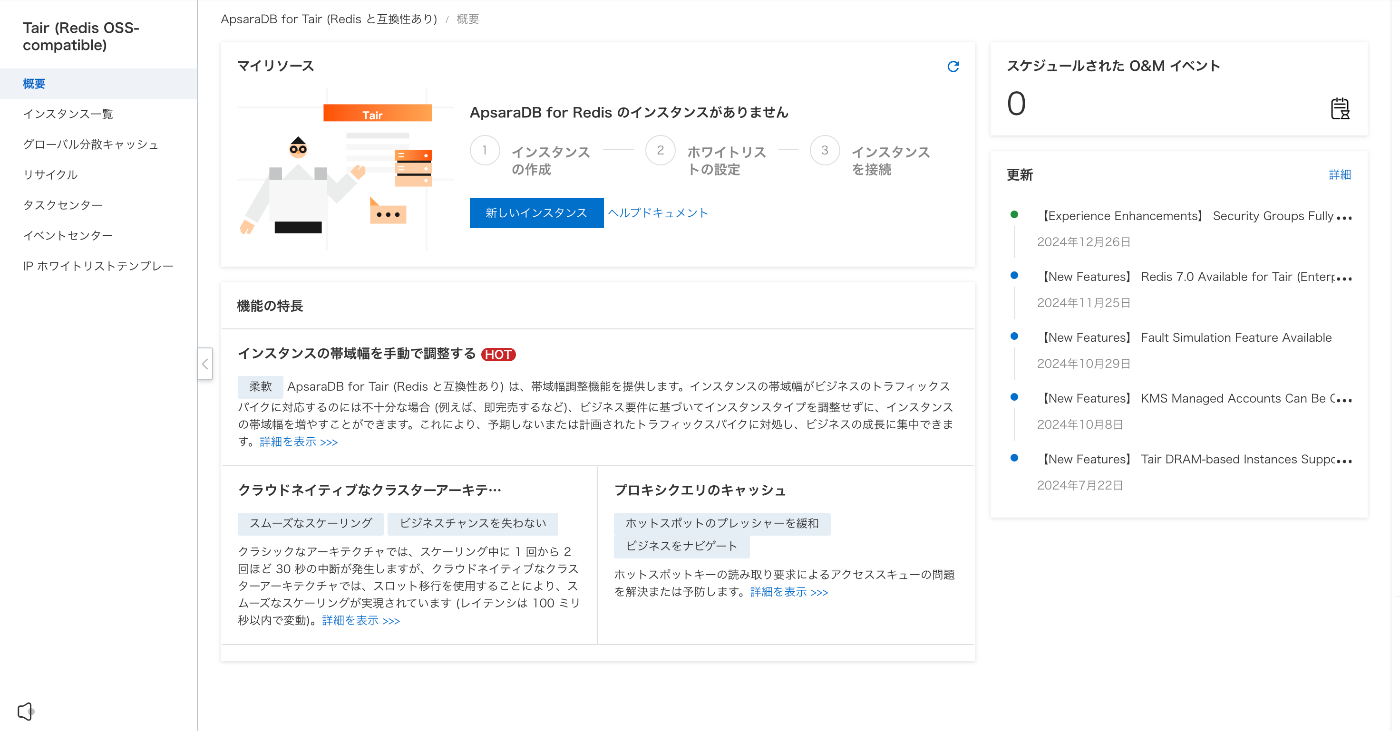
Task: Click the 新しいインスタンス button
Action: point(537,213)
